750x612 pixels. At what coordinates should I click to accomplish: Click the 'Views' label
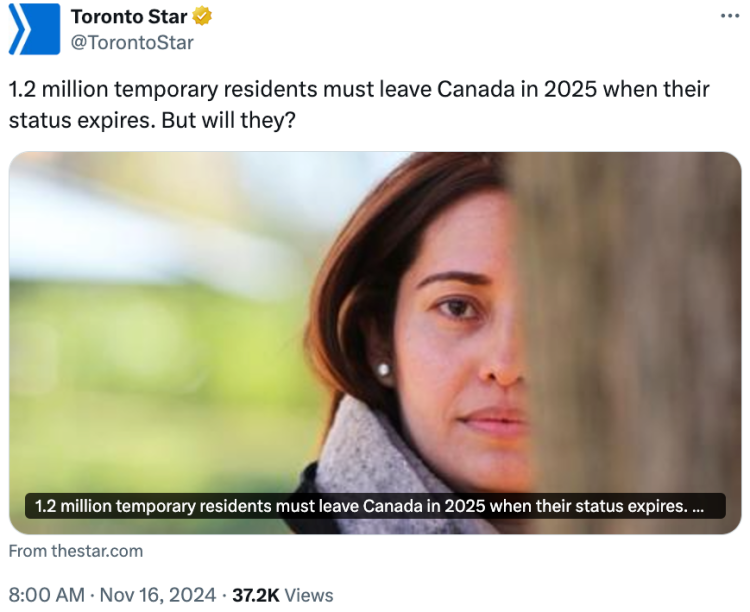point(309,595)
